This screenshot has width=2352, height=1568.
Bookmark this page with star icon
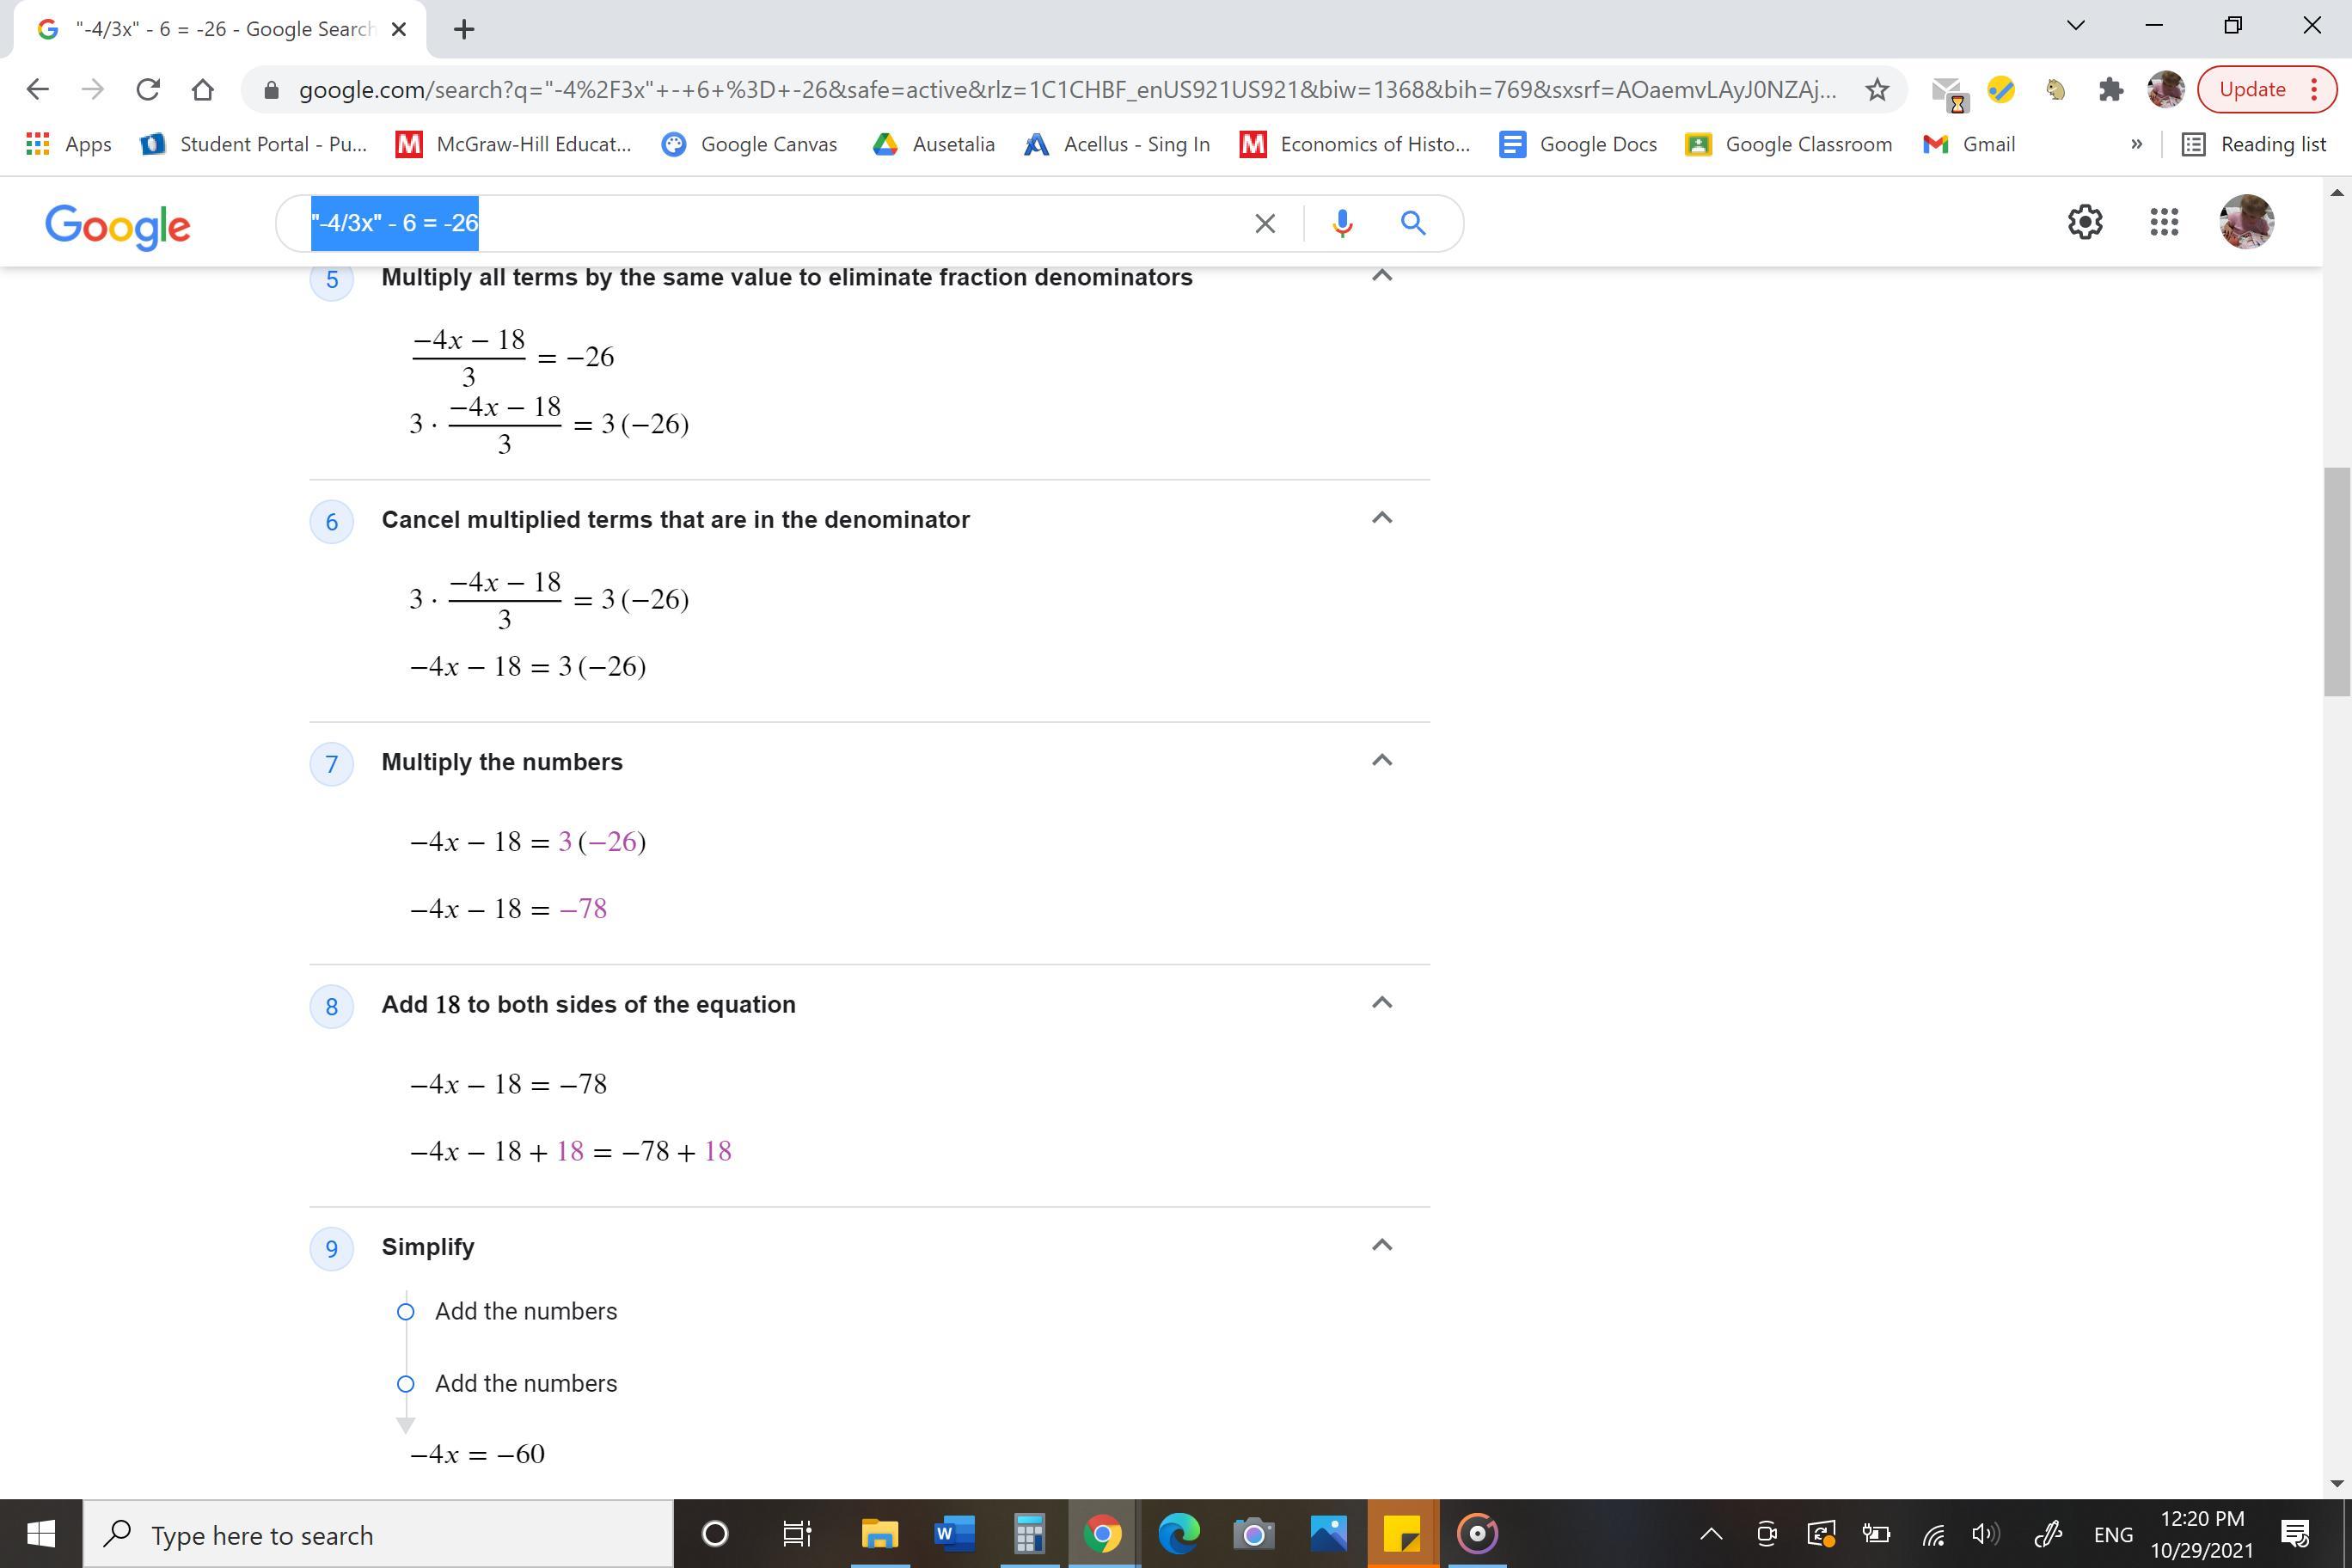(1877, 90)
